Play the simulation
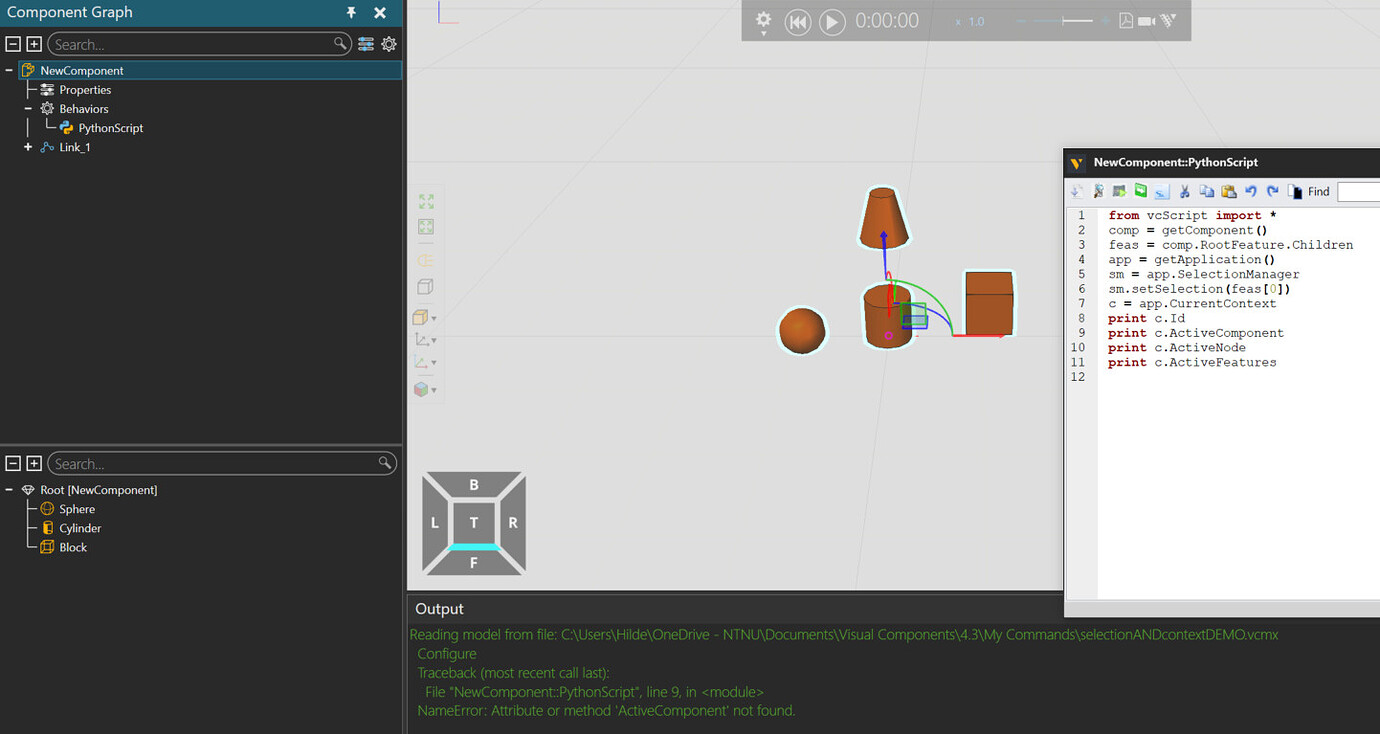1380x734 pixels. click(832, 21)
